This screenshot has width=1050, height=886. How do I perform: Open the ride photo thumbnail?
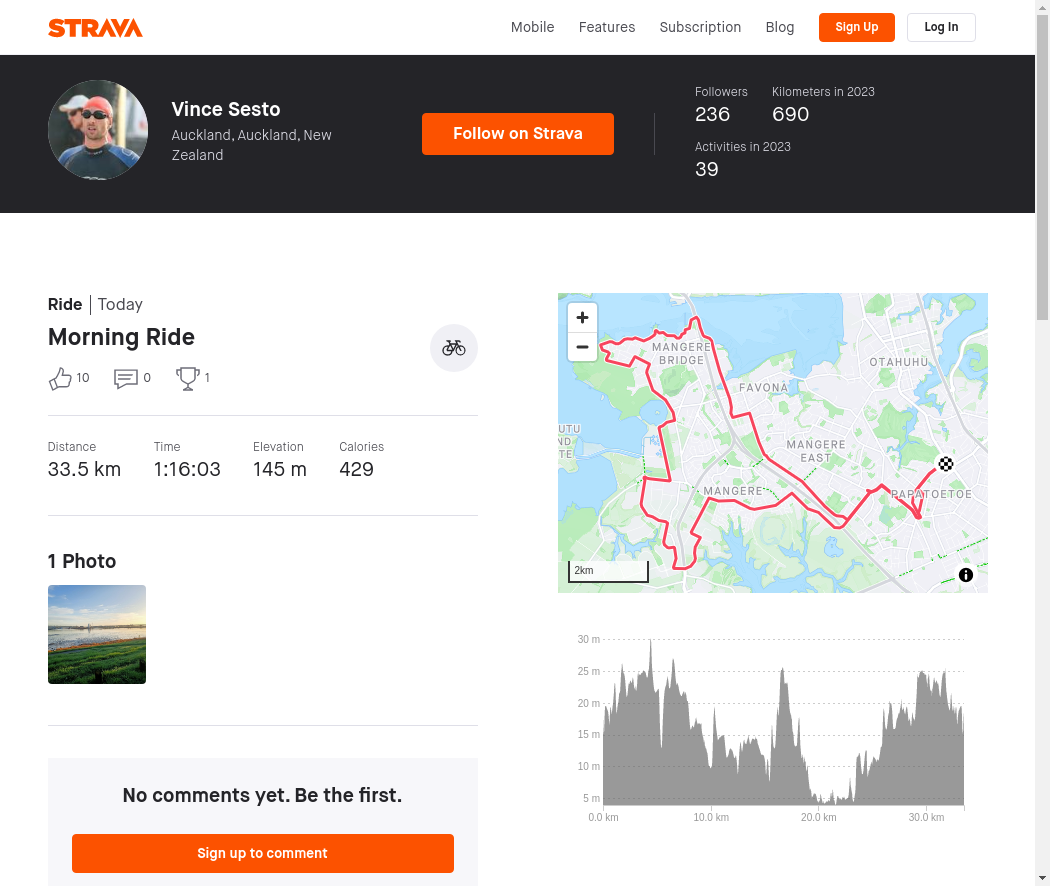(97, 634)
